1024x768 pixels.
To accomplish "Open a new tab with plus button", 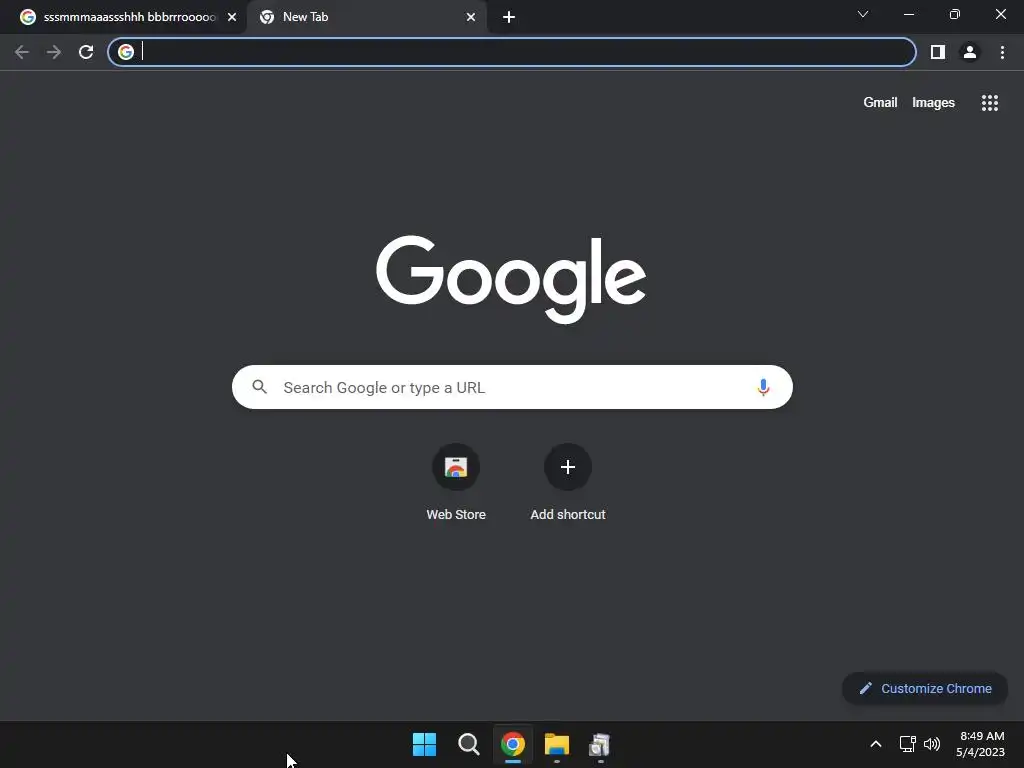I will (509, 17).
